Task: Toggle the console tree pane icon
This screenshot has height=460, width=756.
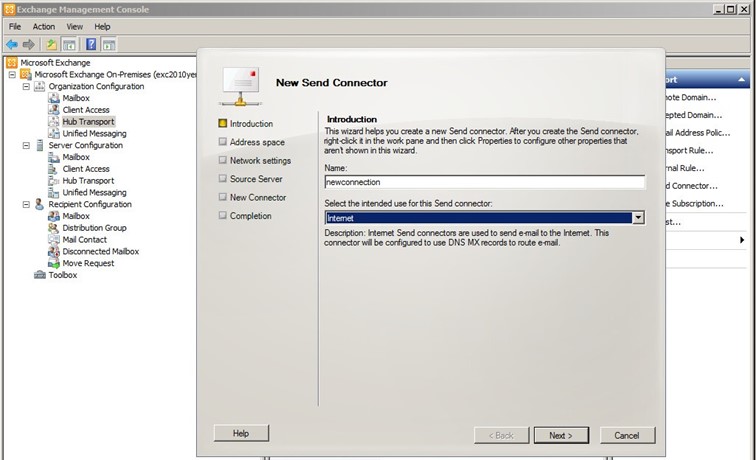Action: pyautogui.click(x=69, y=45)
